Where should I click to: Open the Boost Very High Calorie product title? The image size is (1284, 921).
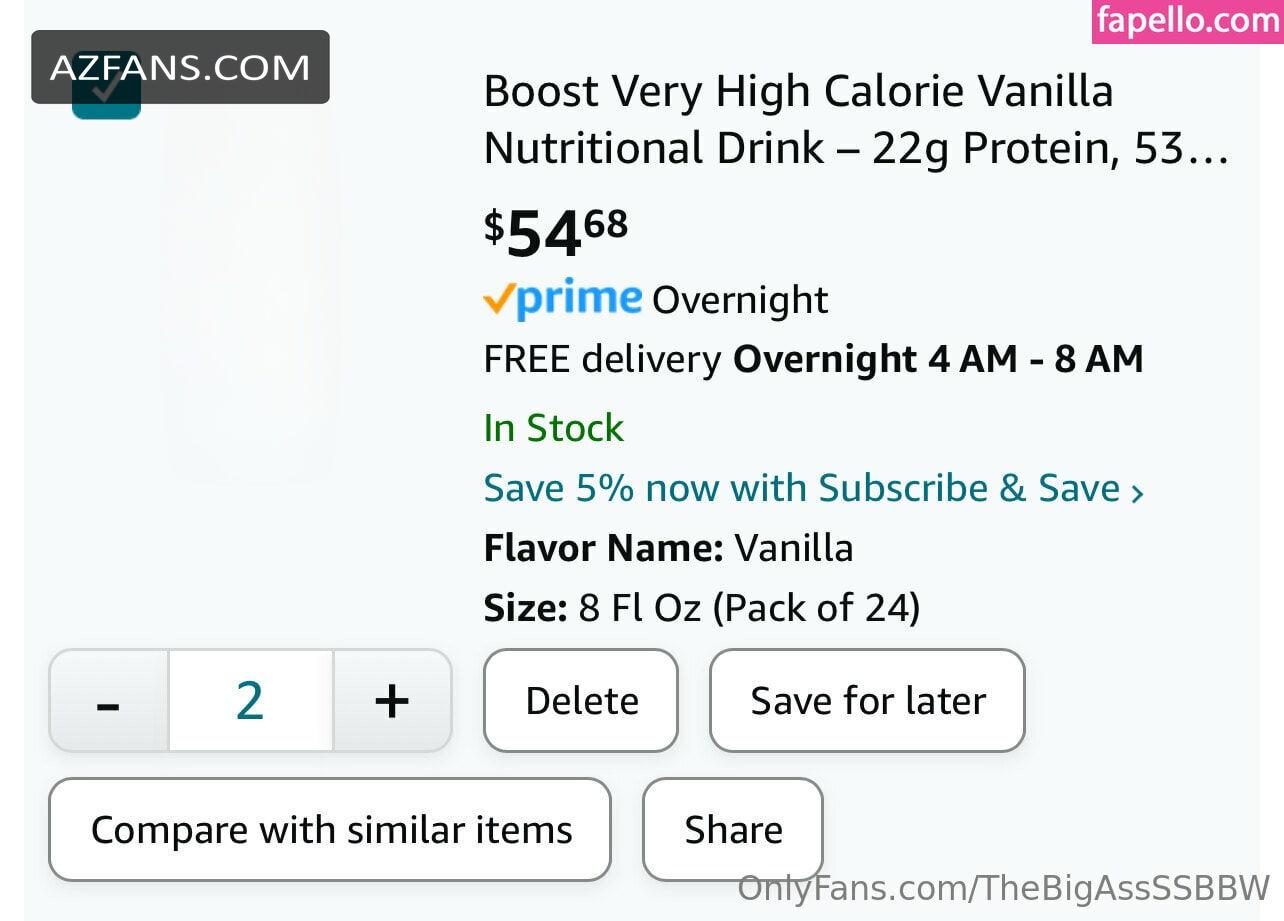(856, 120)
